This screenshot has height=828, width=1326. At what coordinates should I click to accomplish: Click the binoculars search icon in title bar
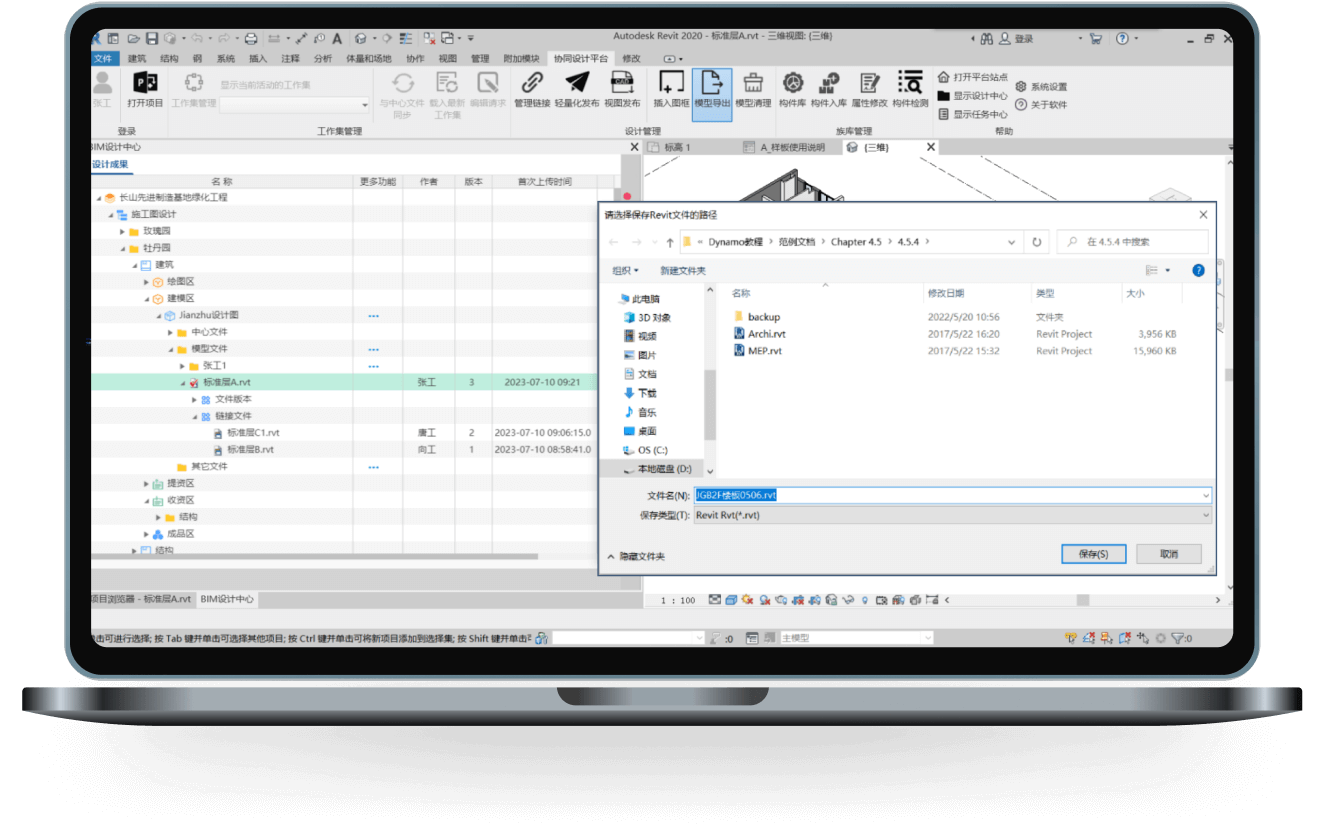(986, 39)
